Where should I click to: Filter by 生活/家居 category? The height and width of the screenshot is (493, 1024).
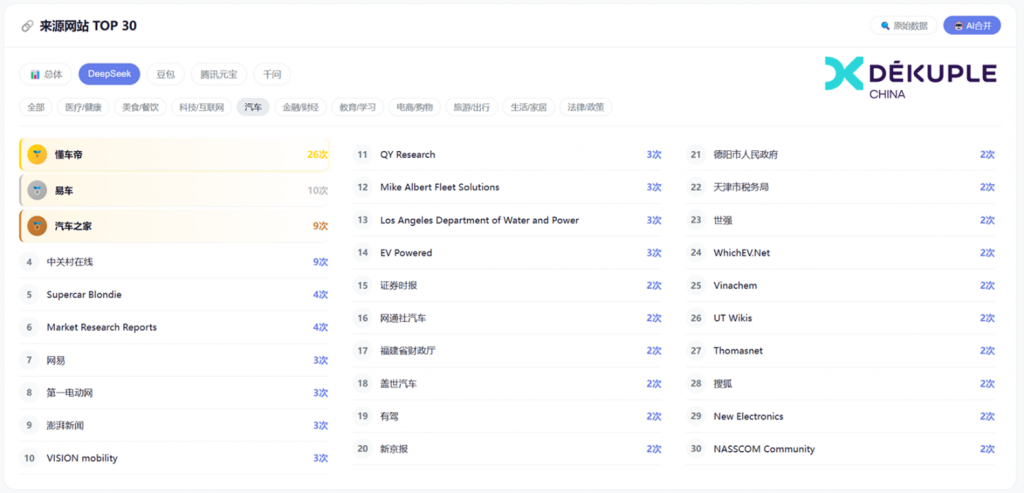pos(529,107)
